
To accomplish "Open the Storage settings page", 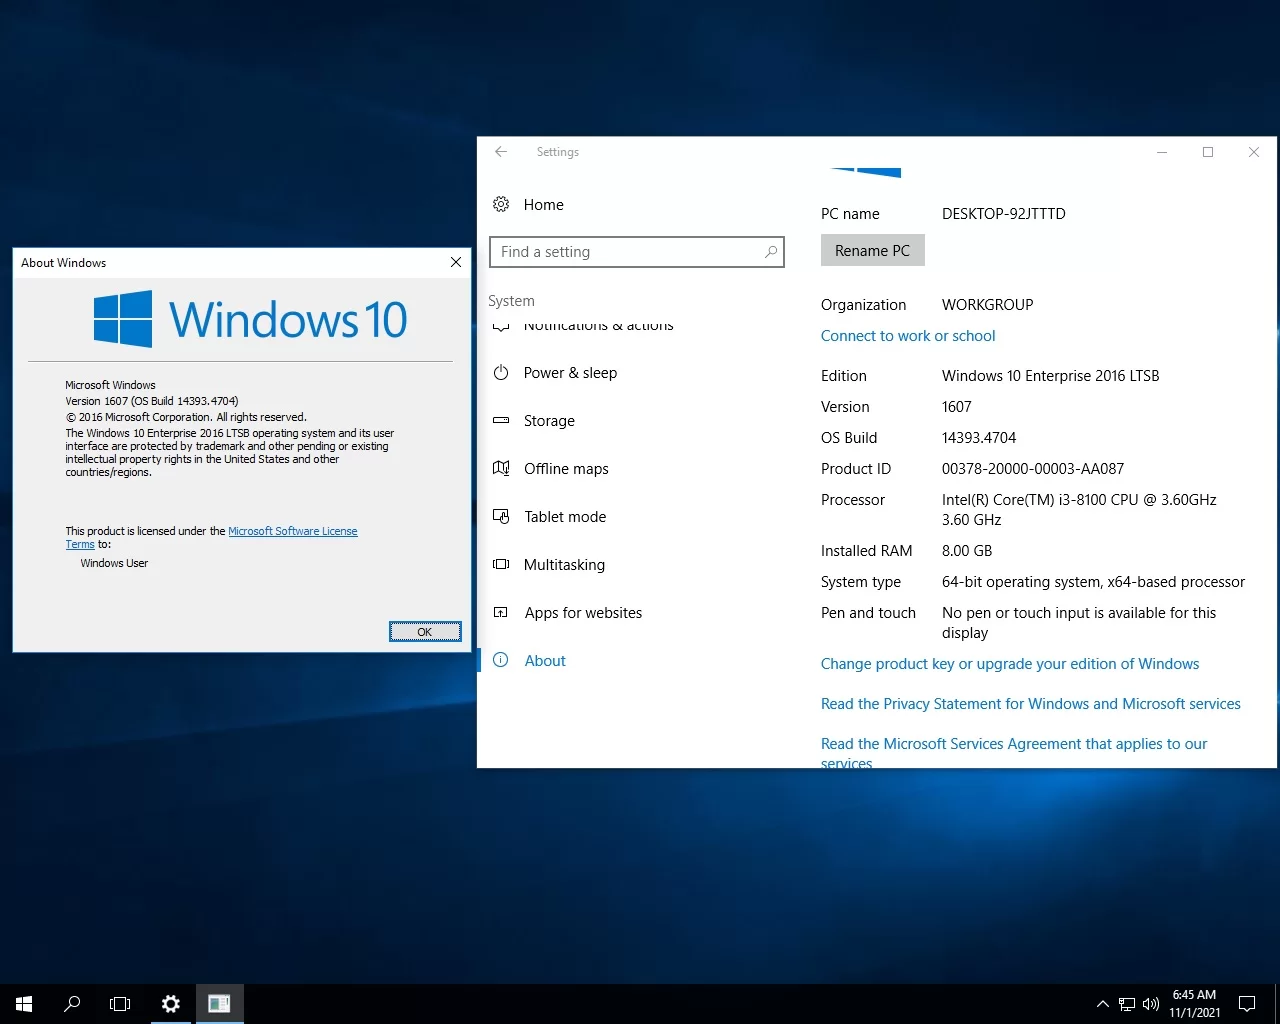I will click(x=549, y=421).
